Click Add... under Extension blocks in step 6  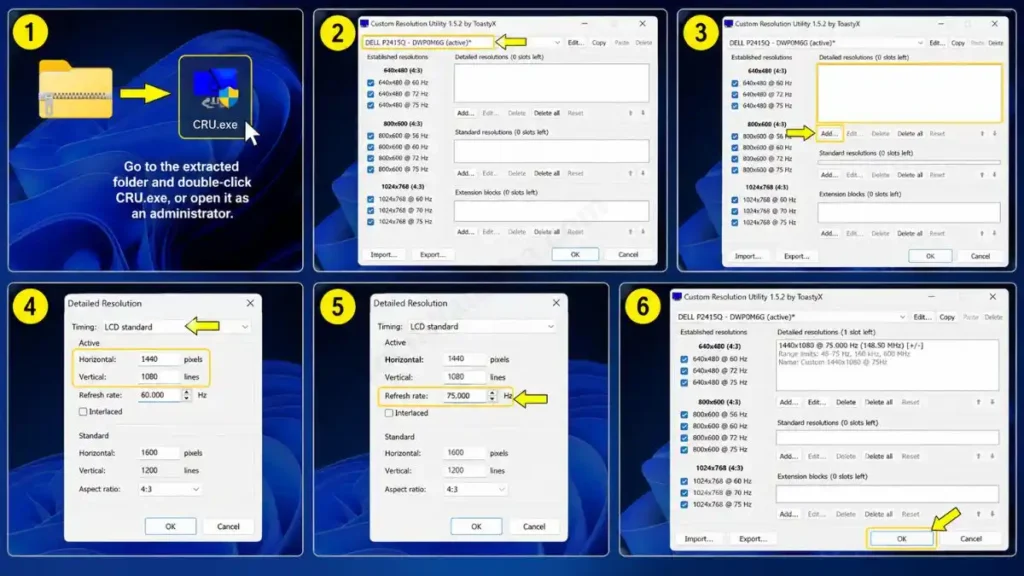click(788, 514)
